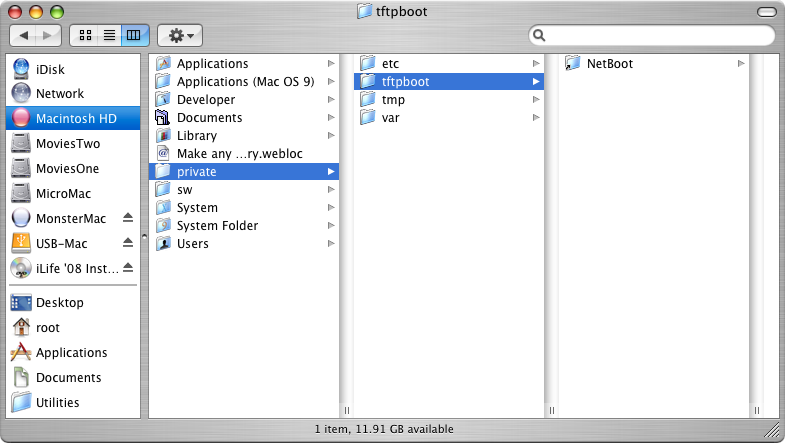
Task: Switch to list view
Action: (109, 36)
